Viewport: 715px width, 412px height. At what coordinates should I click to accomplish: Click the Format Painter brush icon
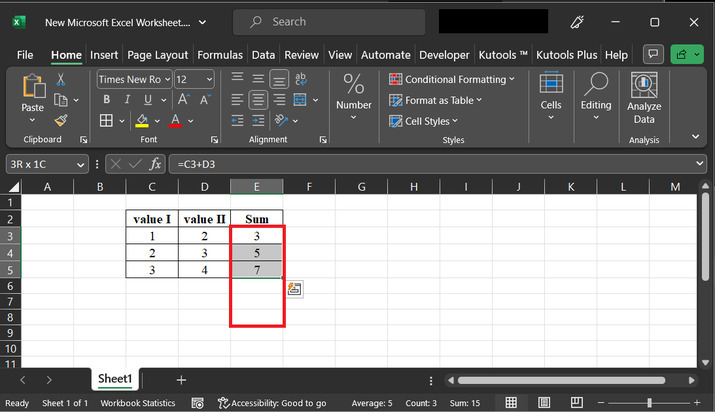tap(61, 120)
